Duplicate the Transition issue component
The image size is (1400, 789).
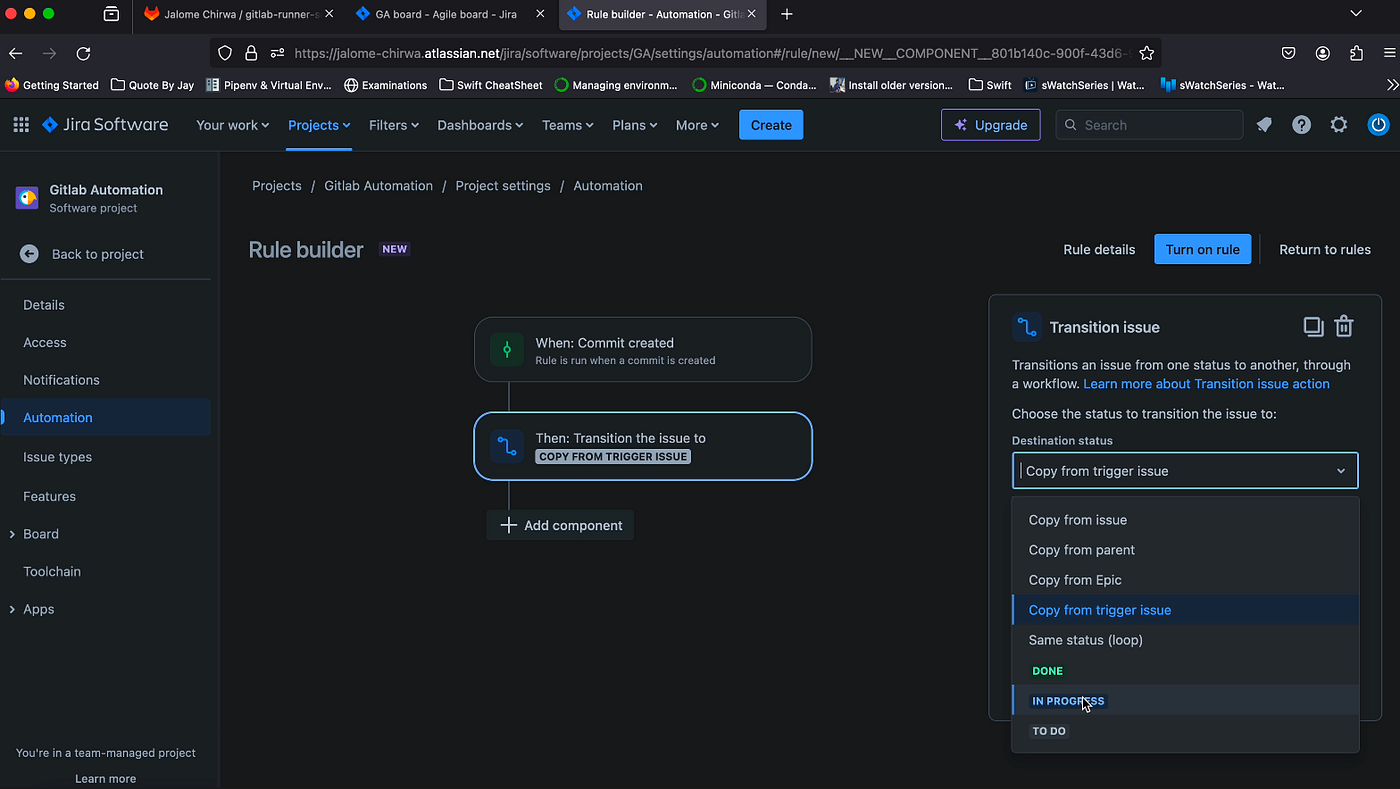coord(1313,326)
